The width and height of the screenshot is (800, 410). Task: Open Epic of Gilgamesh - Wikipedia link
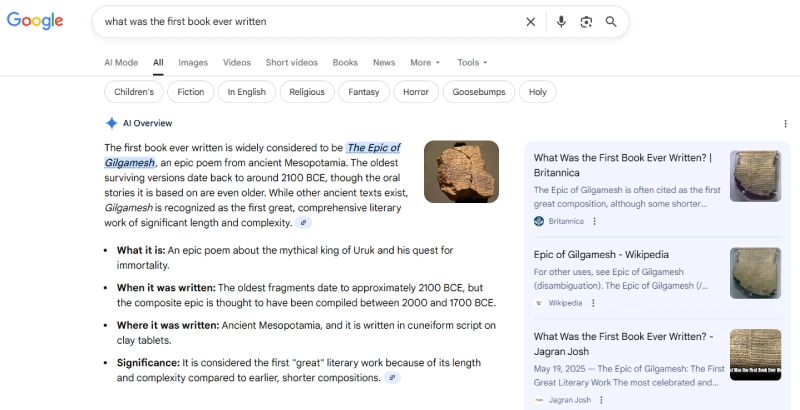601,254
